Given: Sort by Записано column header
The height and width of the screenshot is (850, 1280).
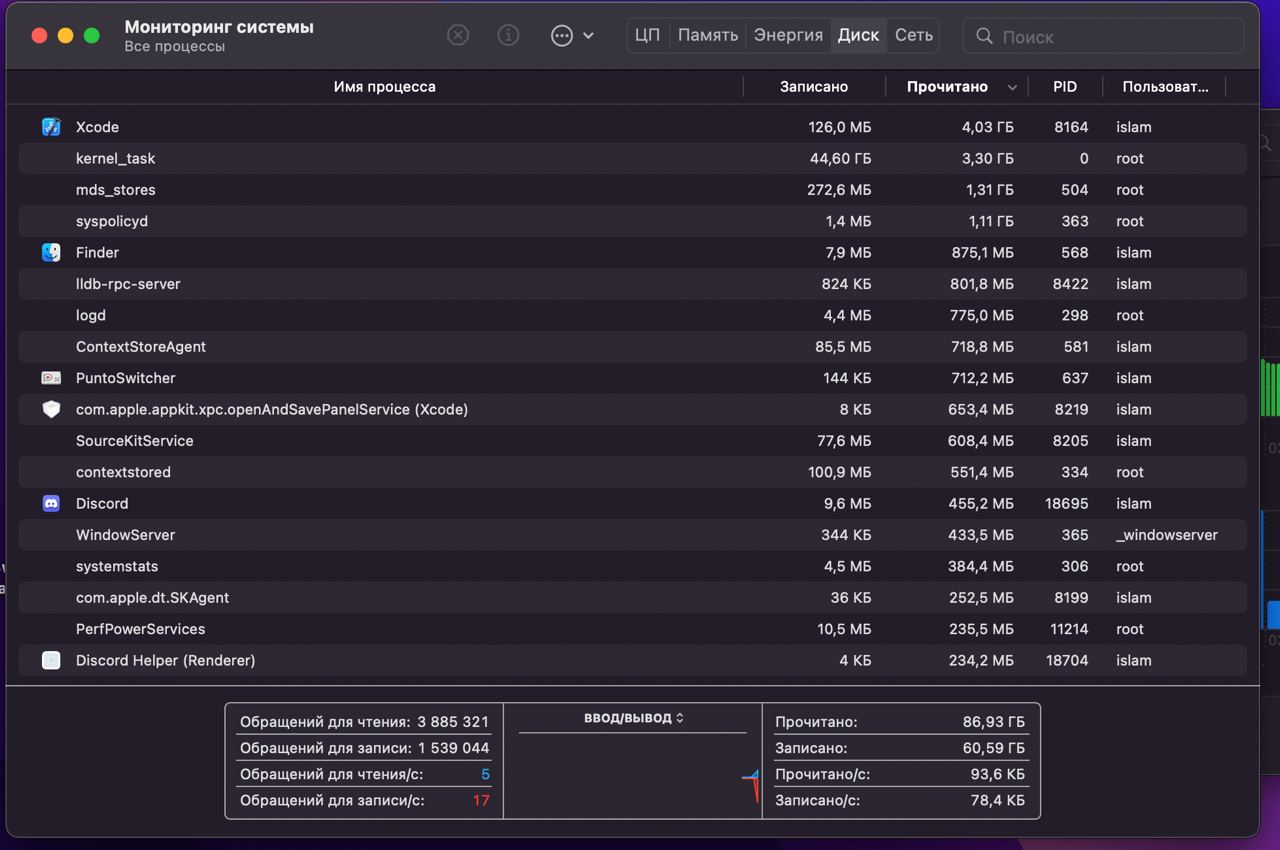Looking at the screenshot, I should click(x=814, y=87).
